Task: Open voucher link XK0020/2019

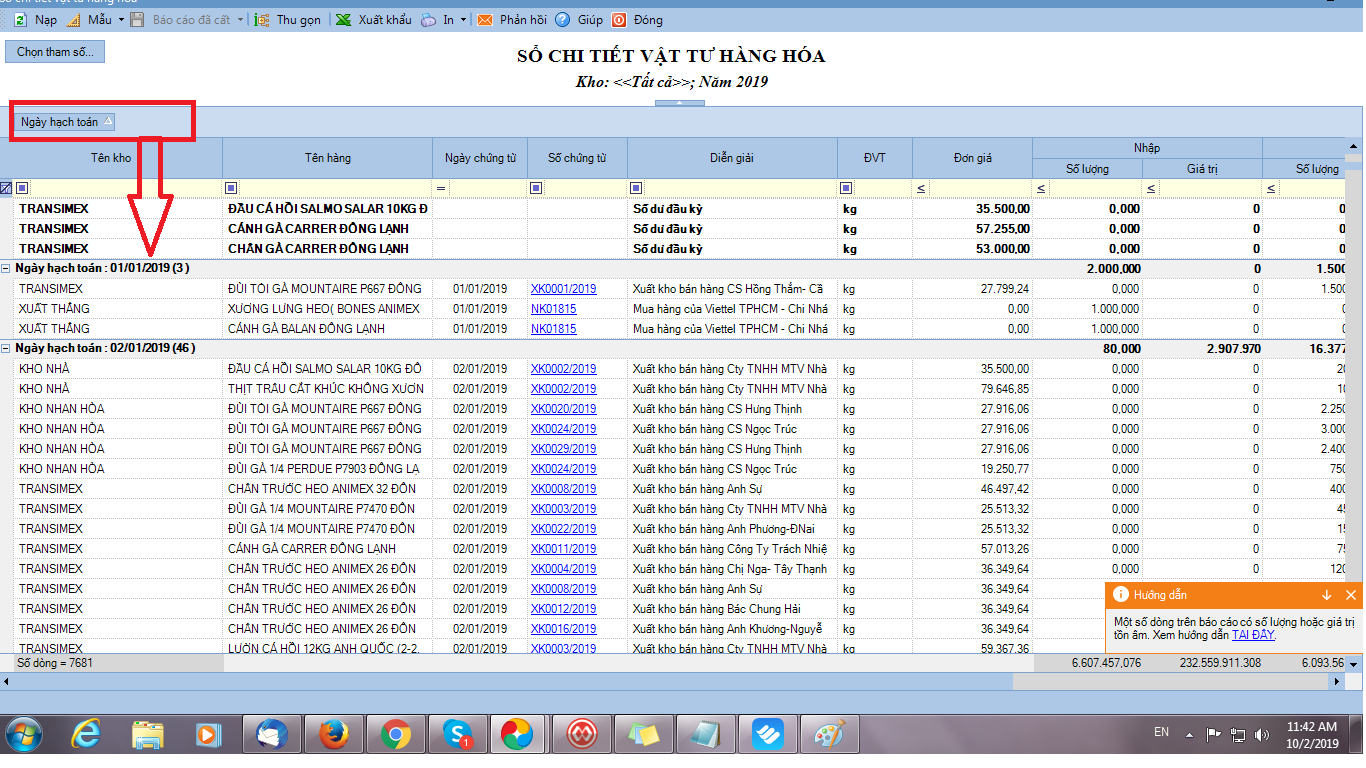Action: click(563, 408)
